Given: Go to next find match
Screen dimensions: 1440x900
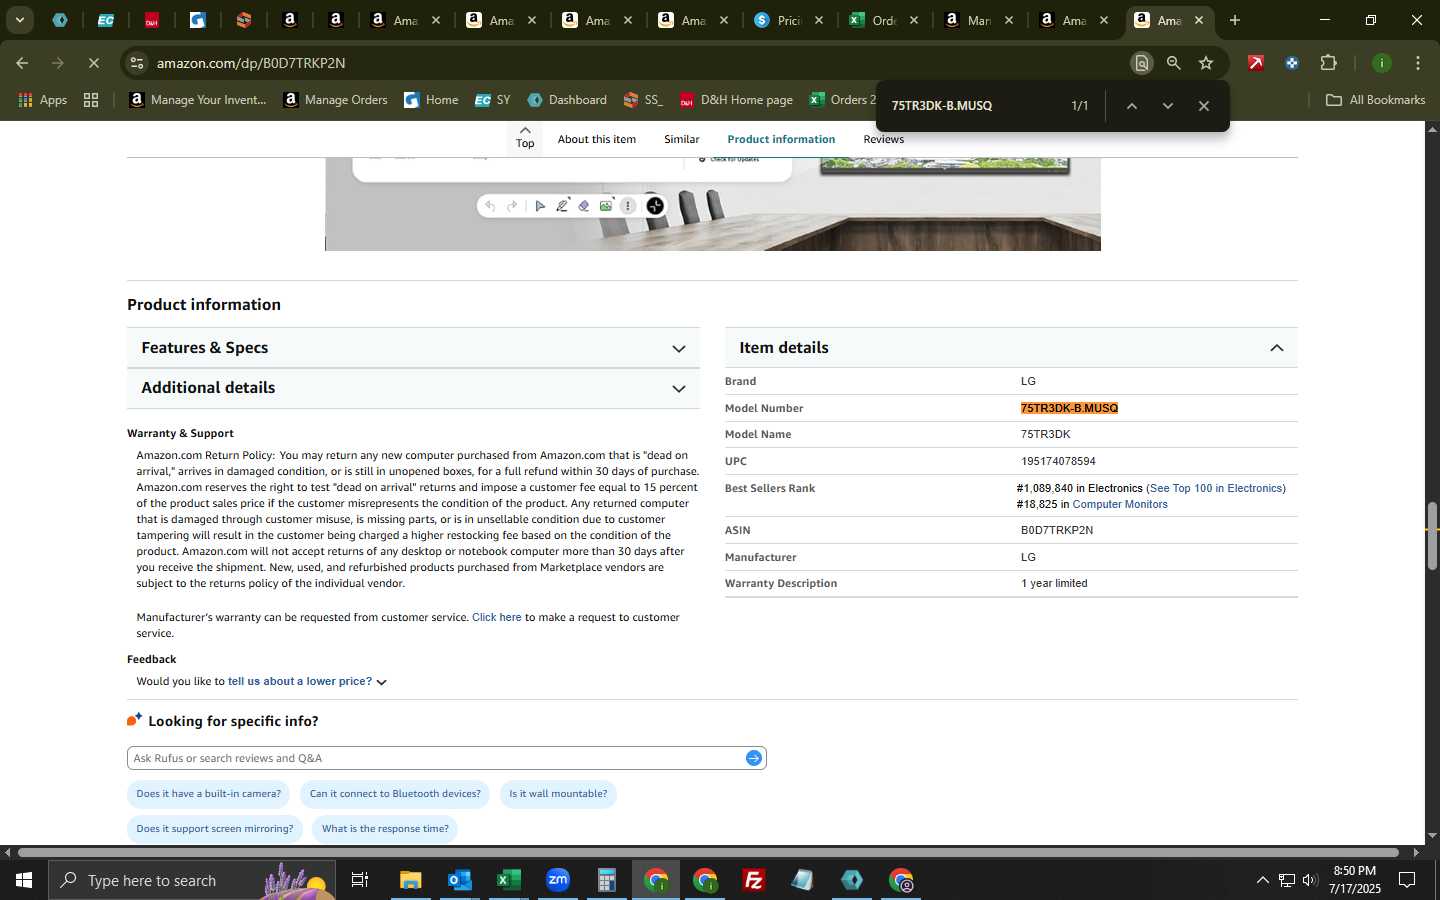Looking at the screenshot, I should (x=1168, y=106).
